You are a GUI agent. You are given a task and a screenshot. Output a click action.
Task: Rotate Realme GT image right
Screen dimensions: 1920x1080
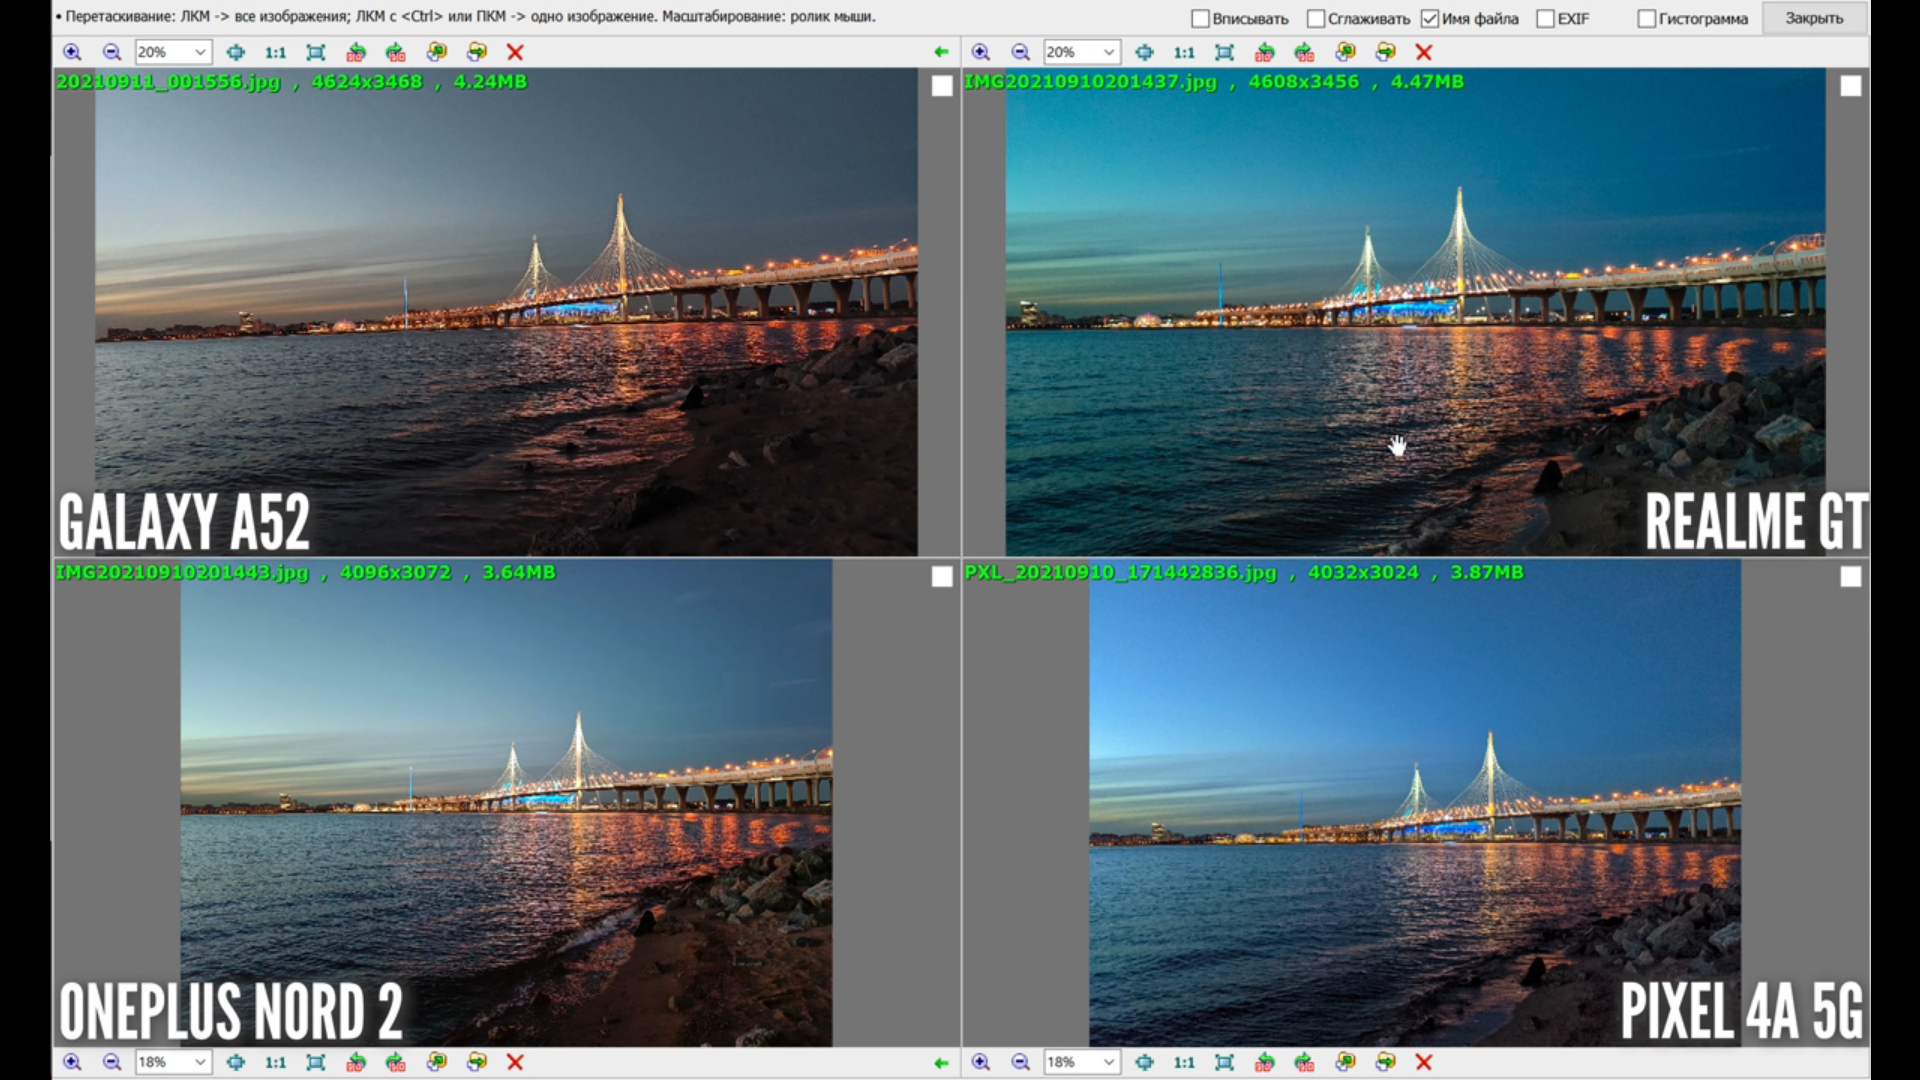tap(1304, 52)
